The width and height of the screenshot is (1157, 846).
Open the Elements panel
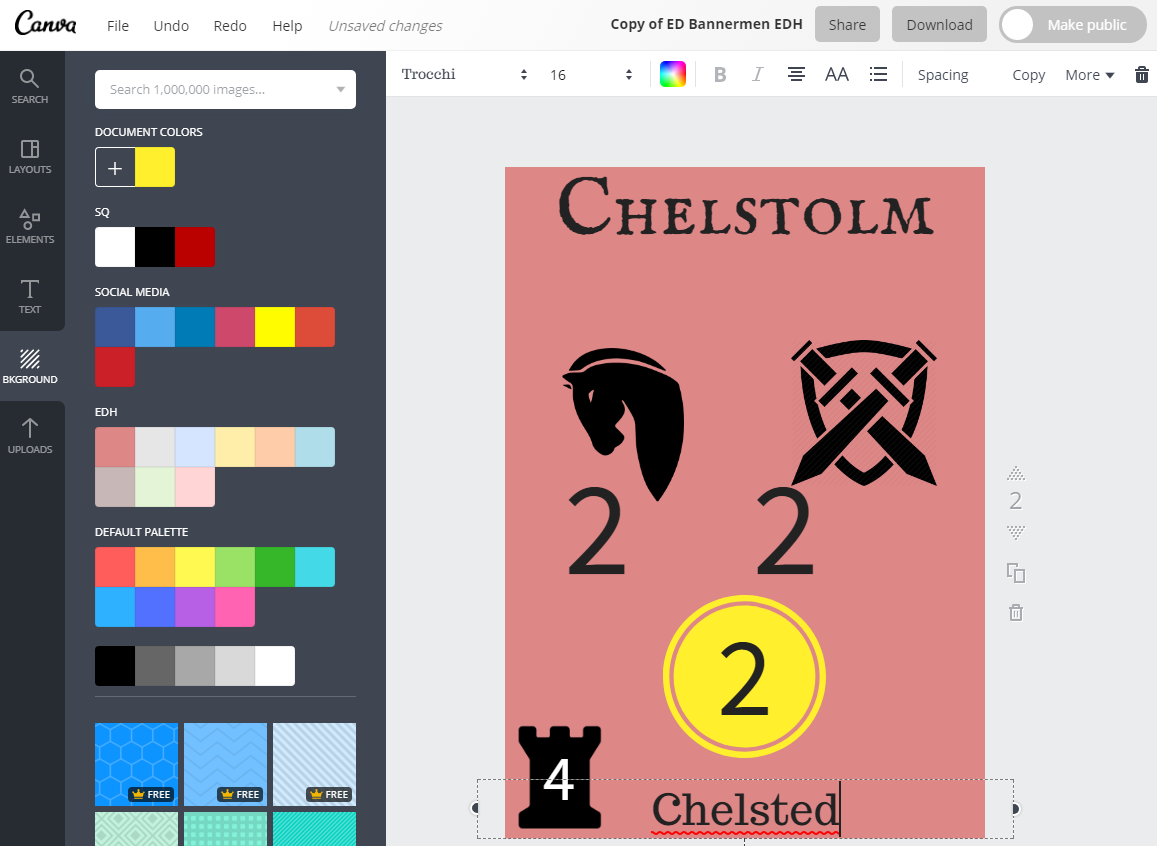(30, 226)
